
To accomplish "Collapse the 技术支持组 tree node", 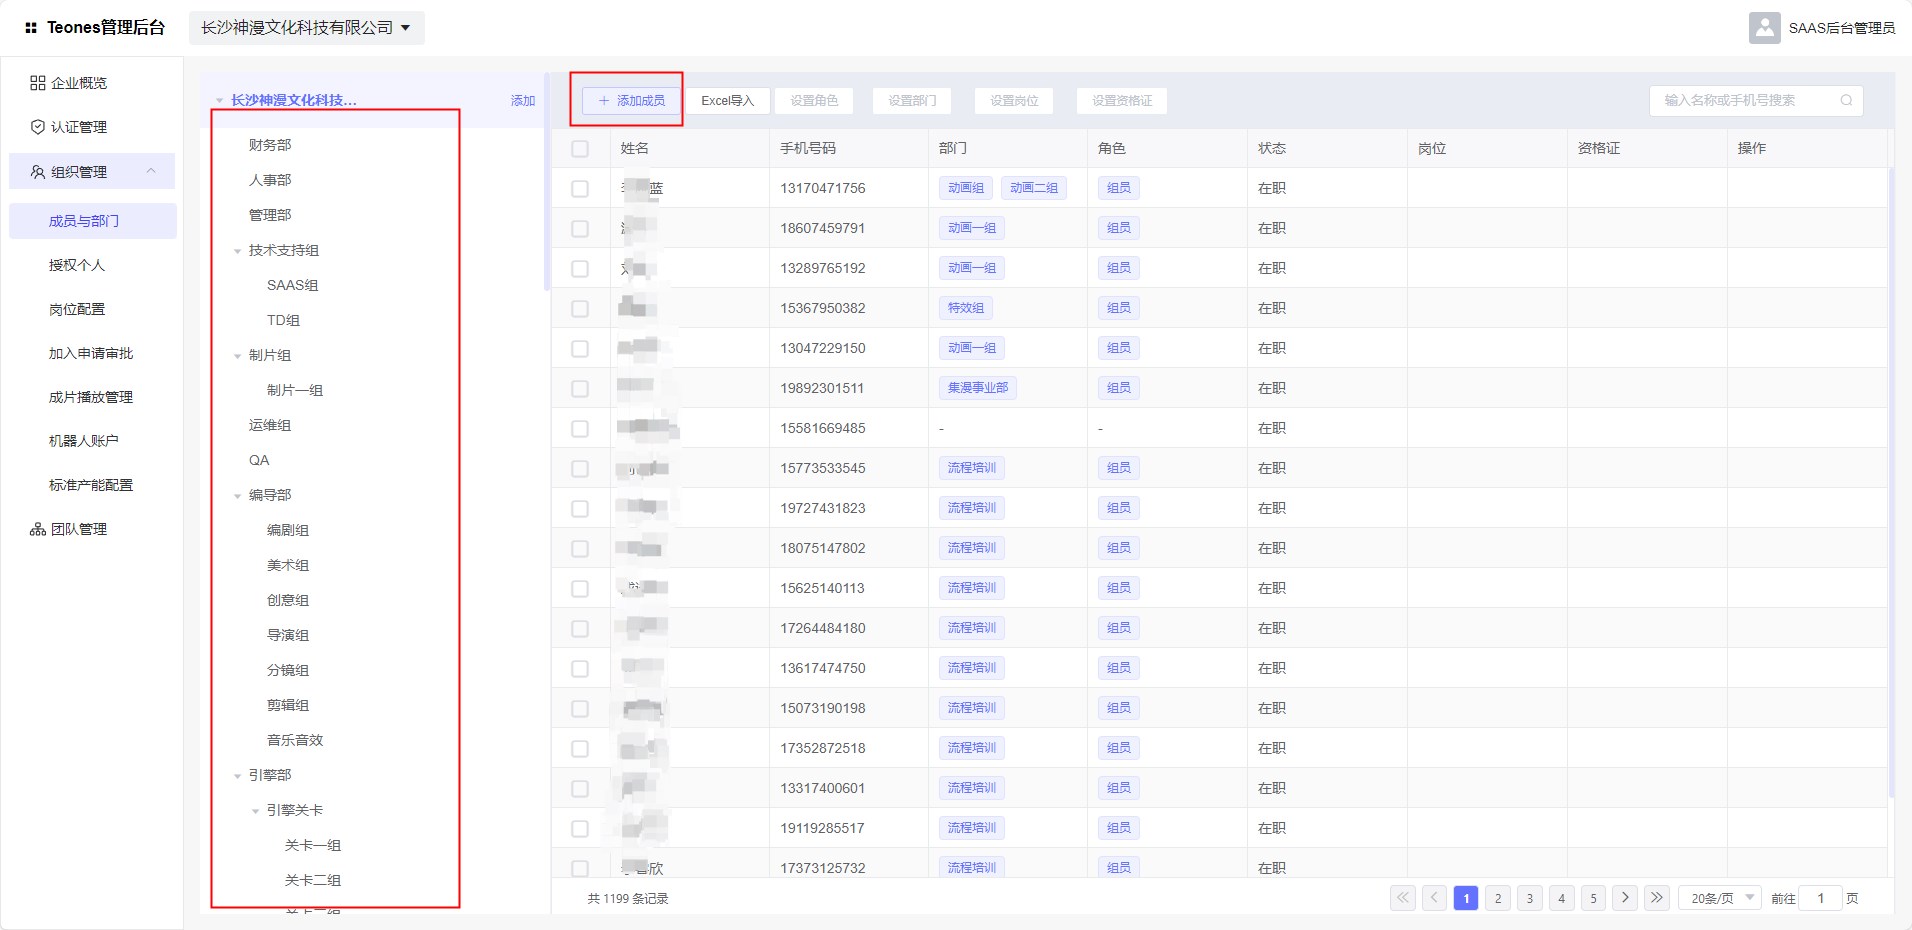I will [238, 251].
